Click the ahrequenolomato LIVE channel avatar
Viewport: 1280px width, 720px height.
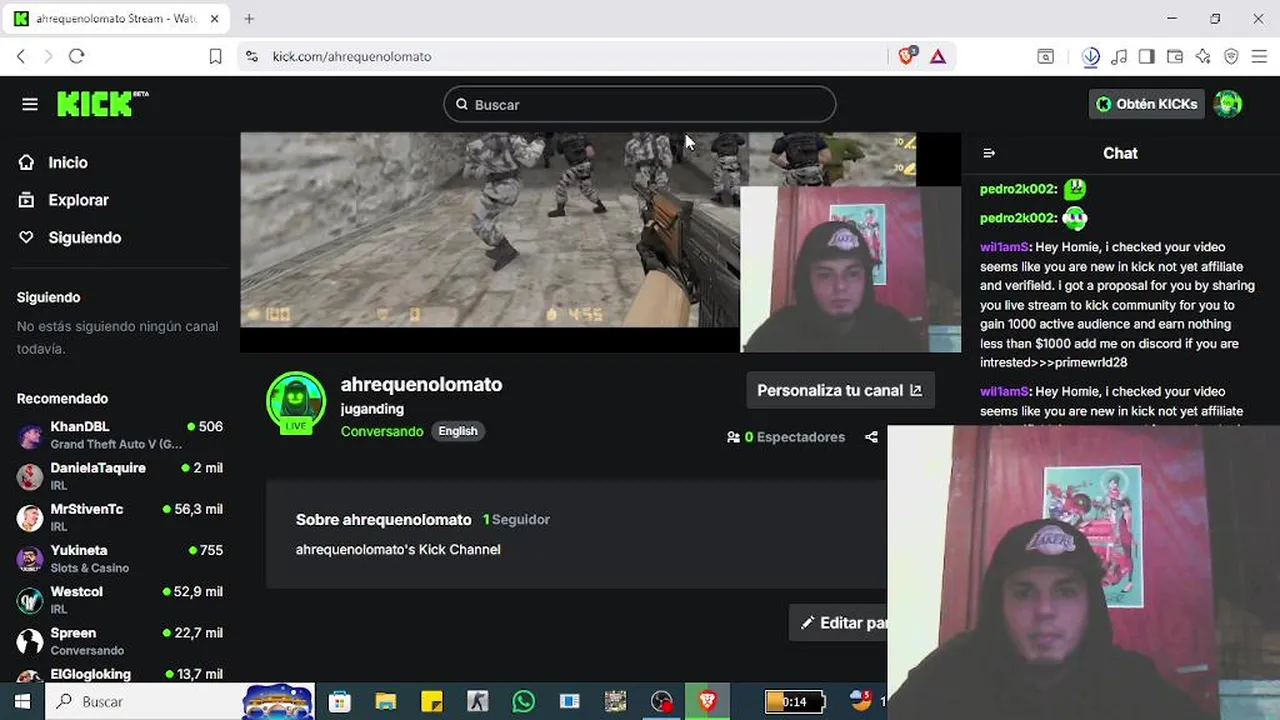pos(296,402)
